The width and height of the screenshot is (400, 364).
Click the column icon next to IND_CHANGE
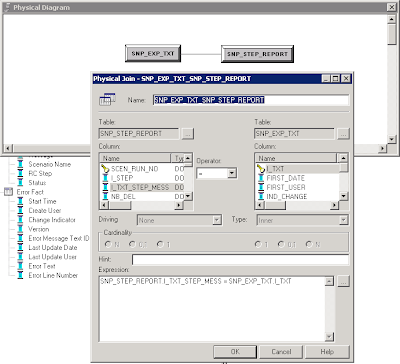[261, 197]
